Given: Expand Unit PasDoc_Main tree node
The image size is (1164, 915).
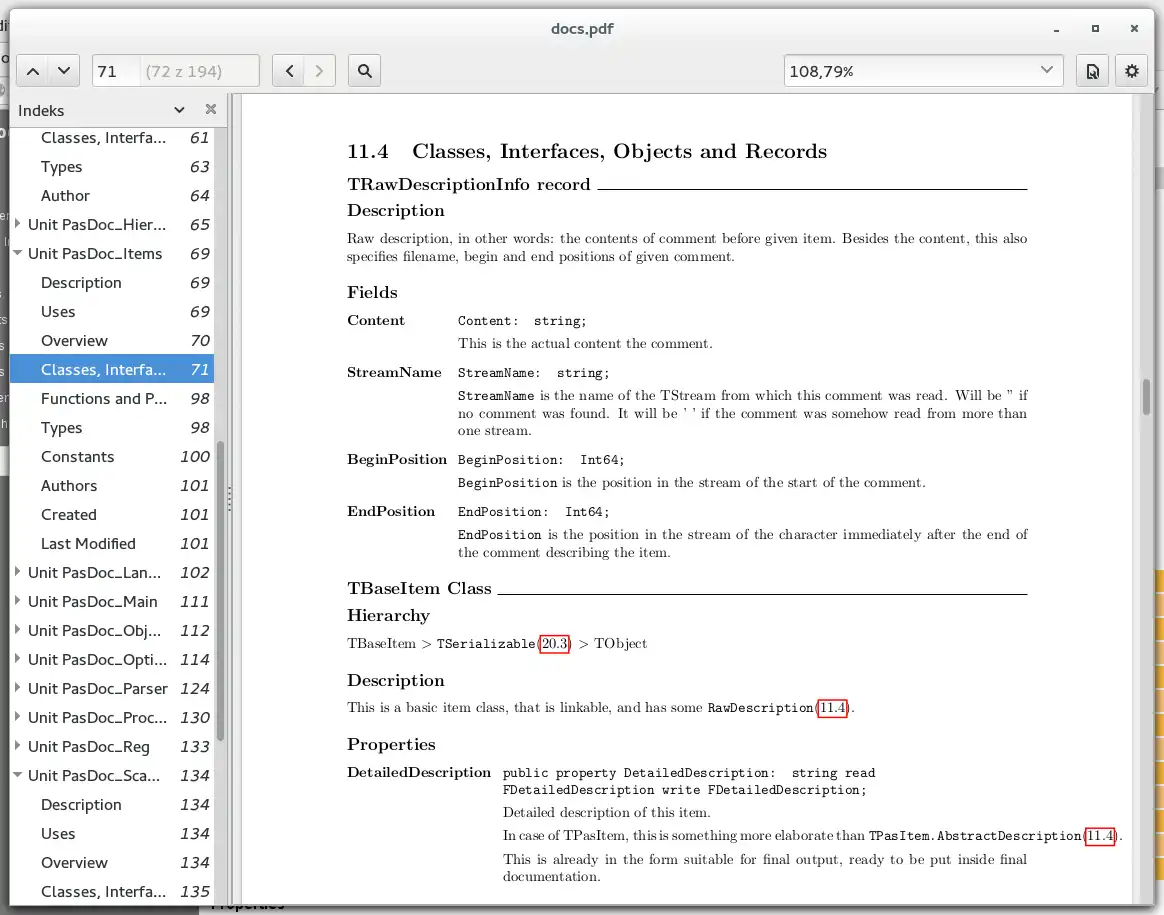Looking at the screenshot, I should [x=17, y=600].
